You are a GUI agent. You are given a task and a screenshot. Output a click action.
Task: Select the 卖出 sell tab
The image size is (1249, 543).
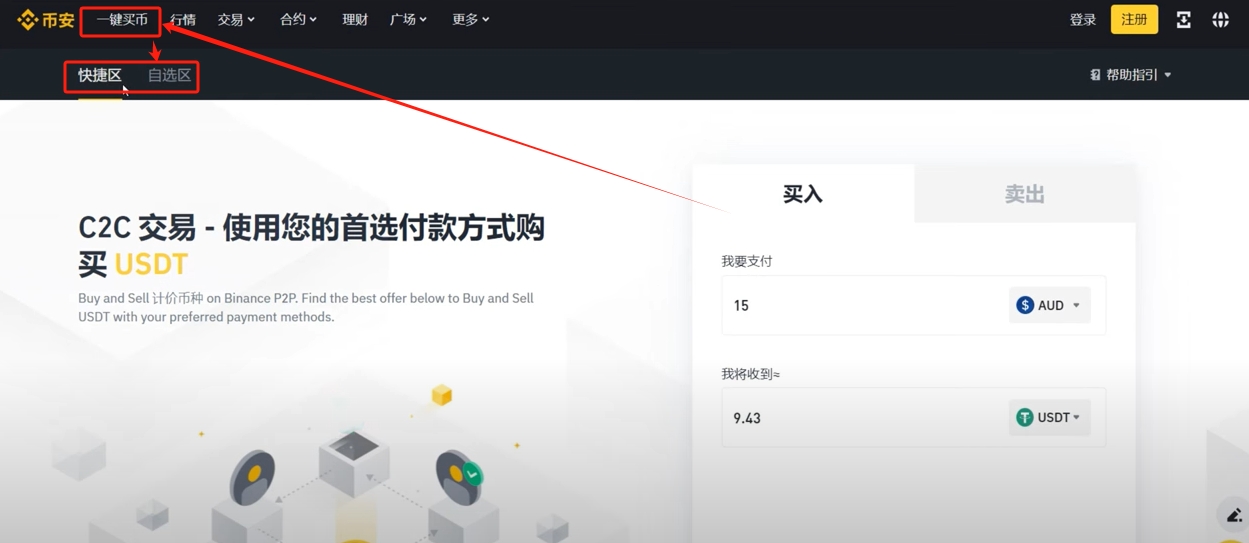click(x=1025, y=194)
